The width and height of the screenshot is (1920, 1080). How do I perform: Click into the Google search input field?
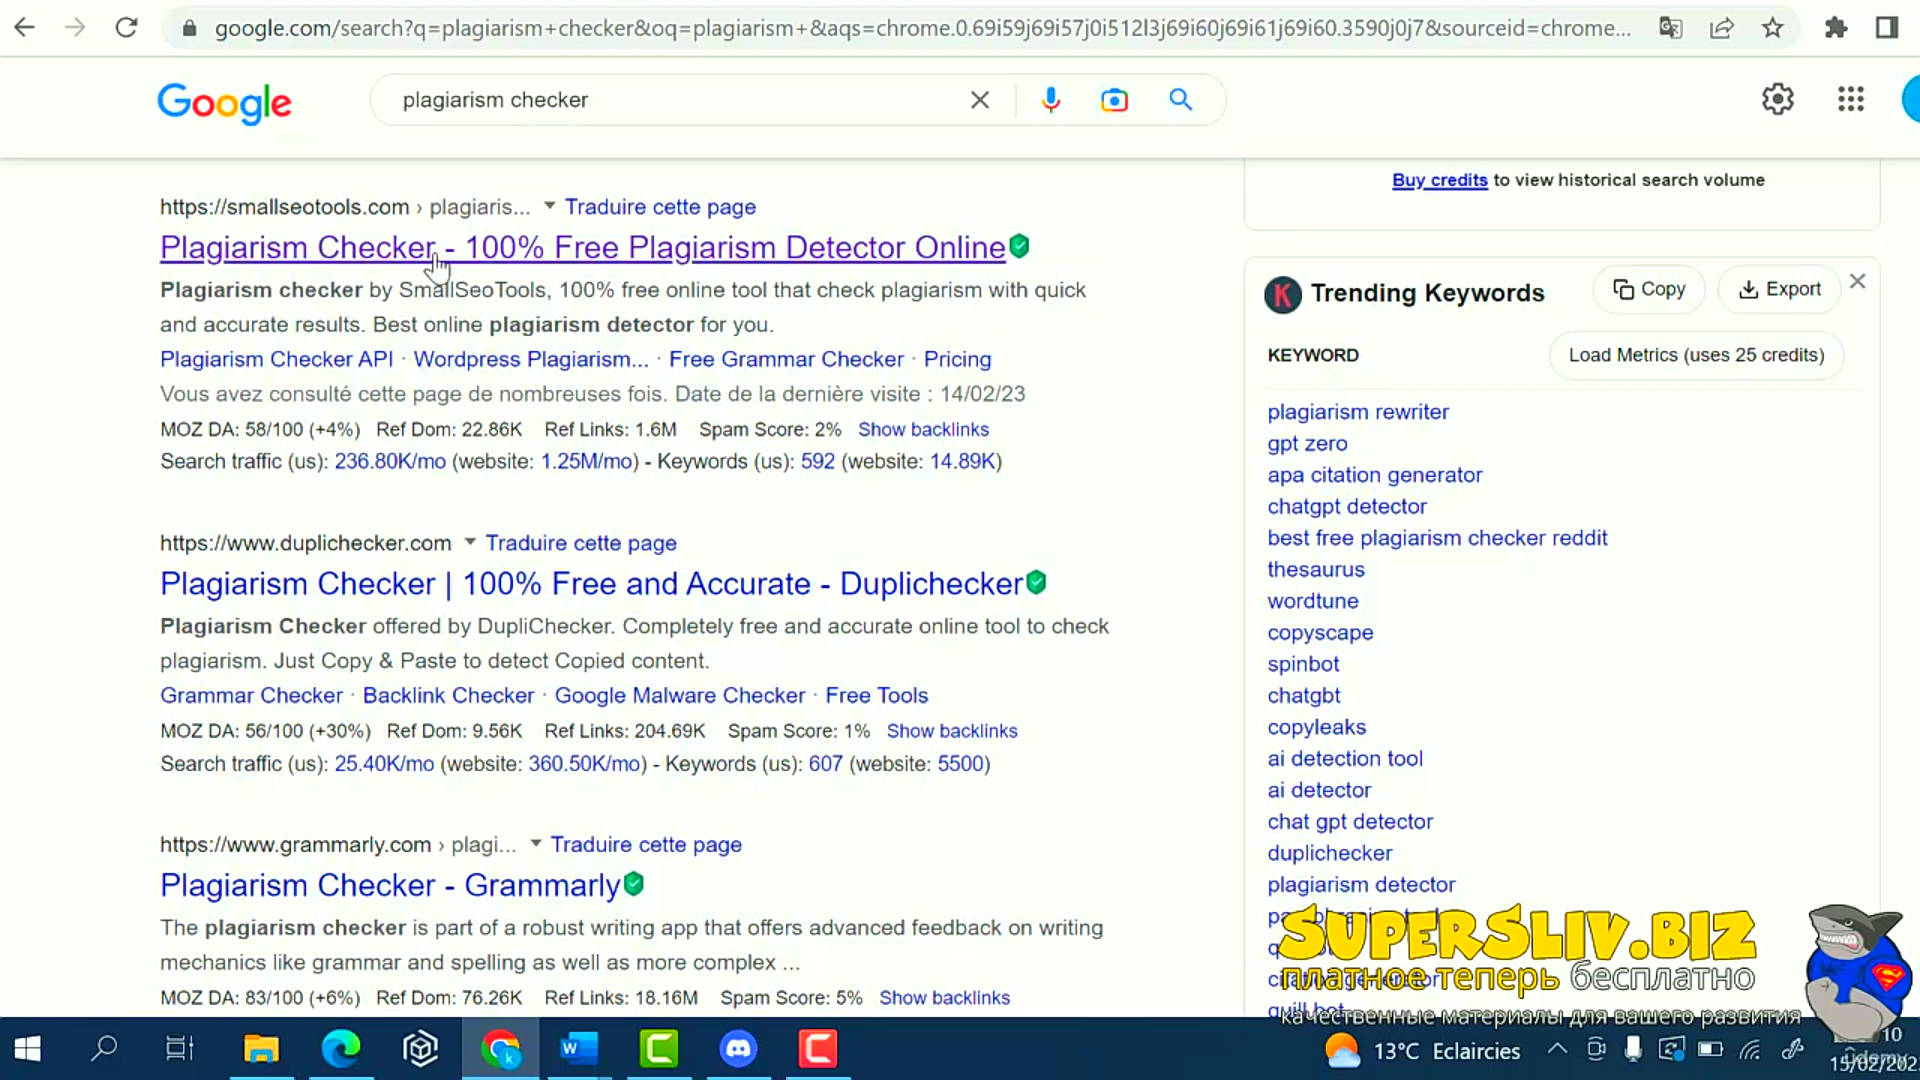(670, 100)
